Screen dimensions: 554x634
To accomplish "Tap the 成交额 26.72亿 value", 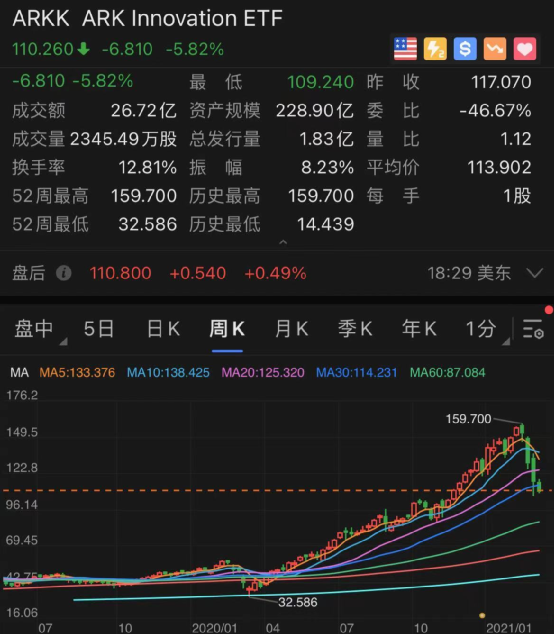I will tap(144, 111).
